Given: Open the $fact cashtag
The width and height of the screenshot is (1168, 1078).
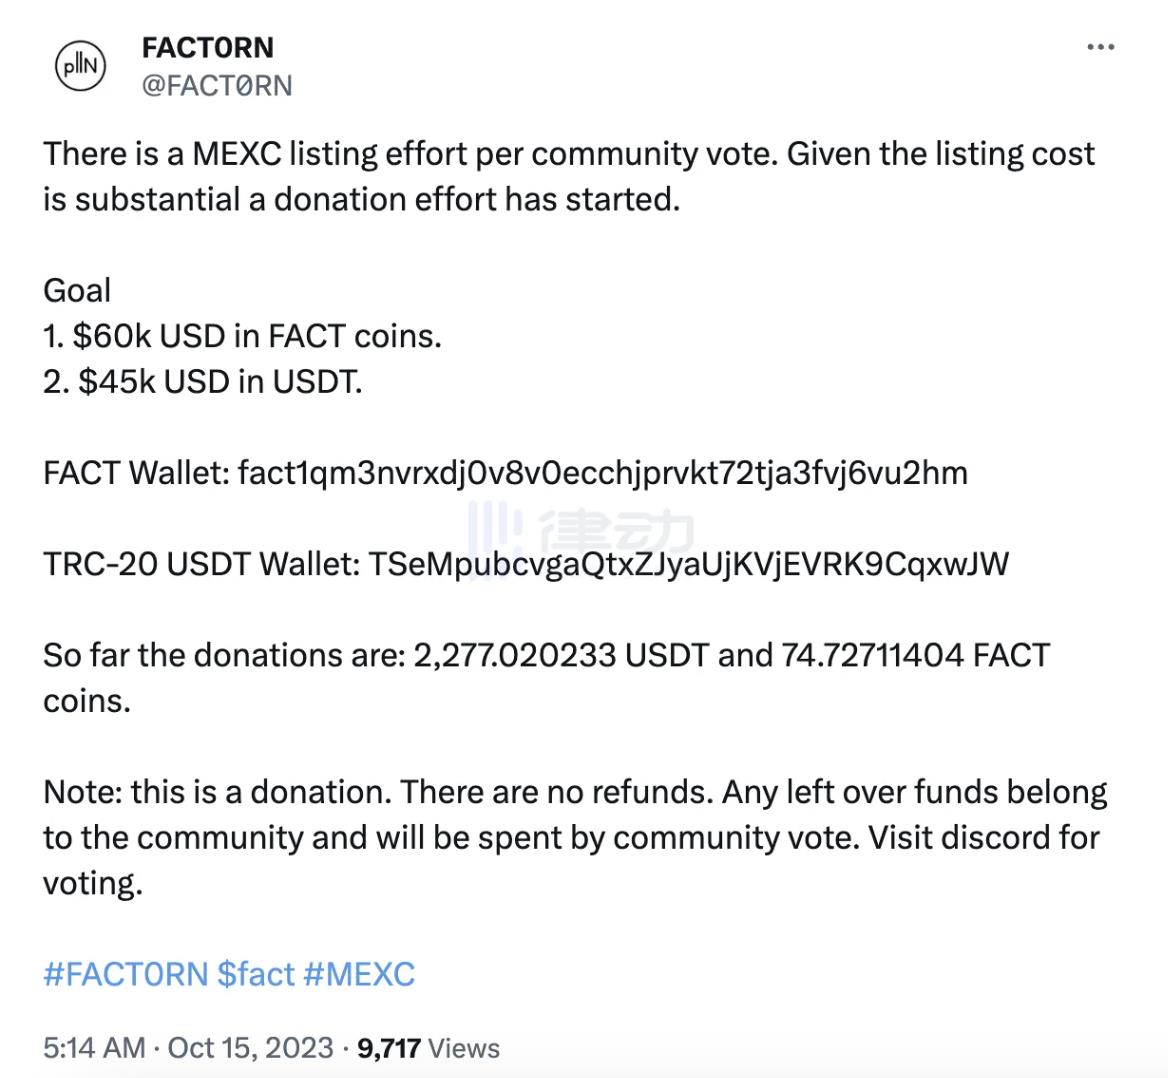Looking at the screenshot, I should (x=256, y=974).
